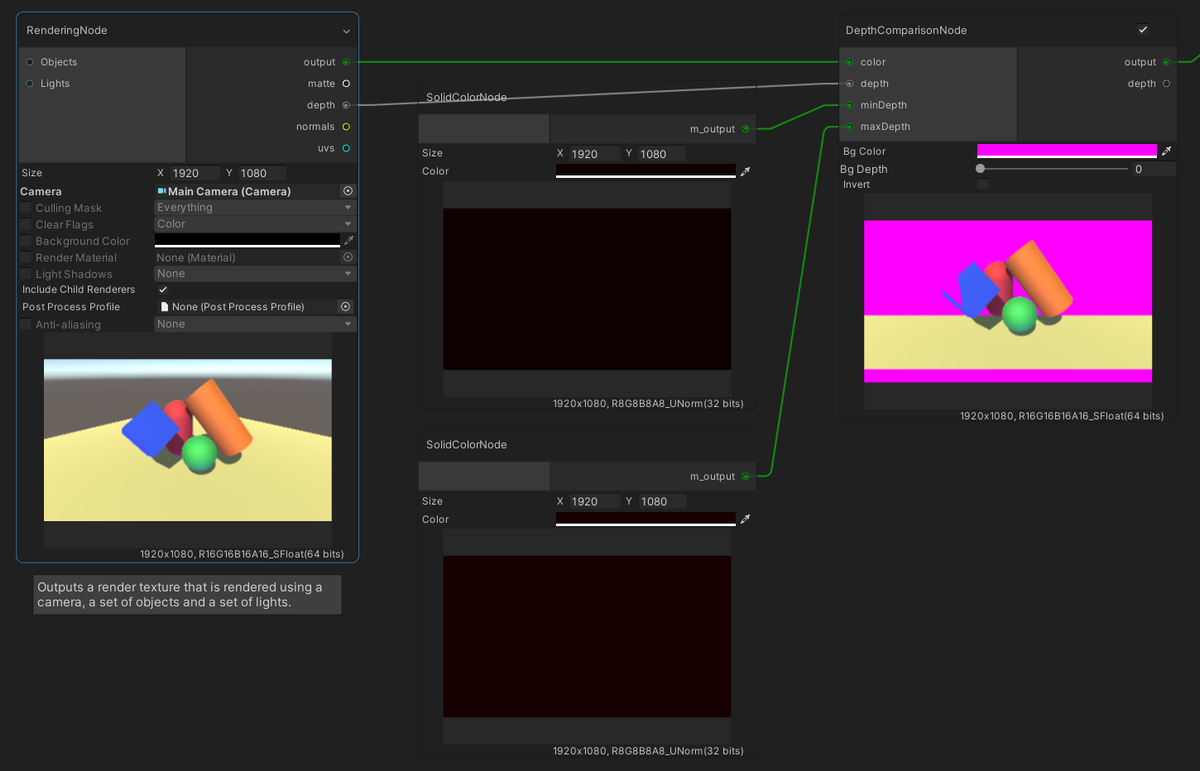The image size is (1200, 771).
Task: Pick Bg Color with the eyedropper icon
Action: click(x=1166, y=151)
